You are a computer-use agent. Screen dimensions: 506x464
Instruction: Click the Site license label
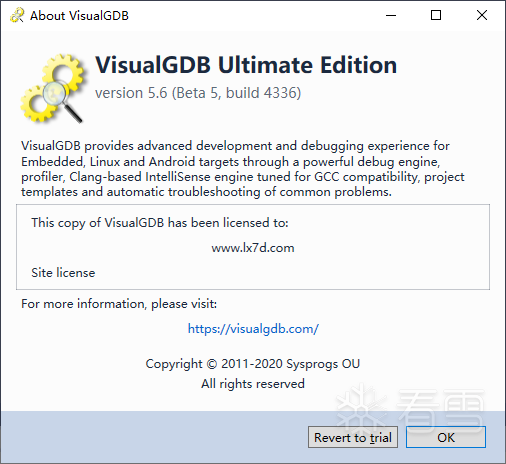[x=63, y=273]
